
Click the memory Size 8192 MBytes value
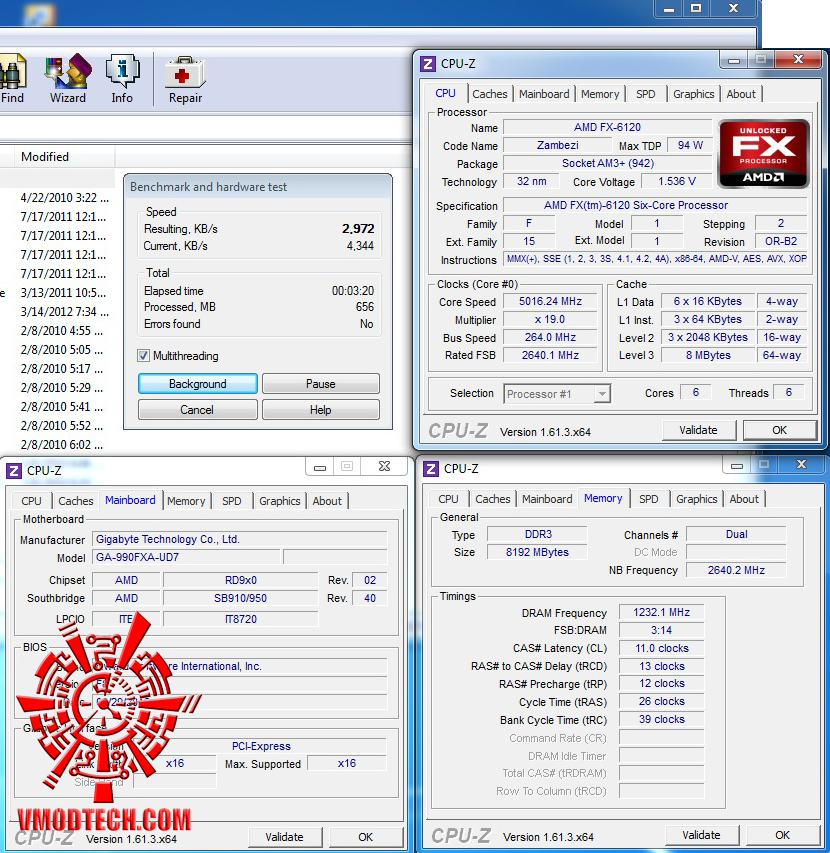click(x=537, y=552)
